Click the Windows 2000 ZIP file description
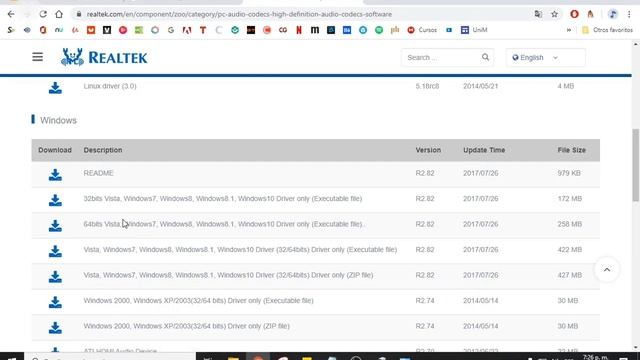The image size is (640, 360). (187, 326)
